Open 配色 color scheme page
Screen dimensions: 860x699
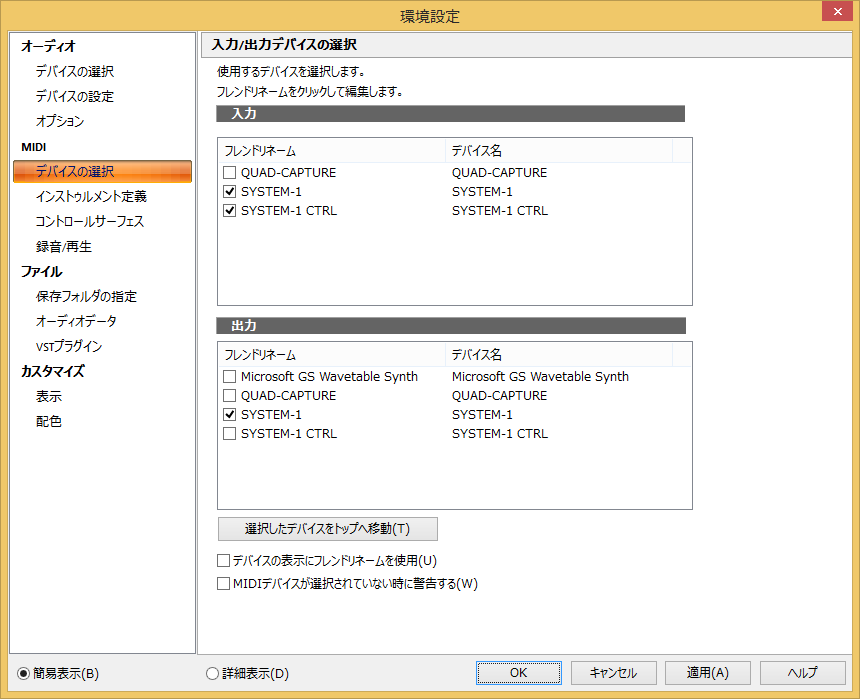pos(49,421)
